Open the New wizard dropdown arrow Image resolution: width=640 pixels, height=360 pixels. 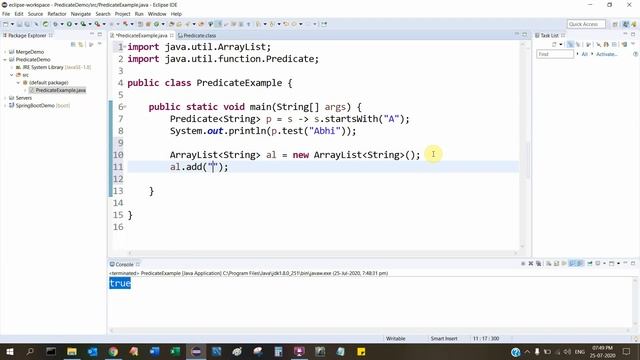click(x=12, y=24)
